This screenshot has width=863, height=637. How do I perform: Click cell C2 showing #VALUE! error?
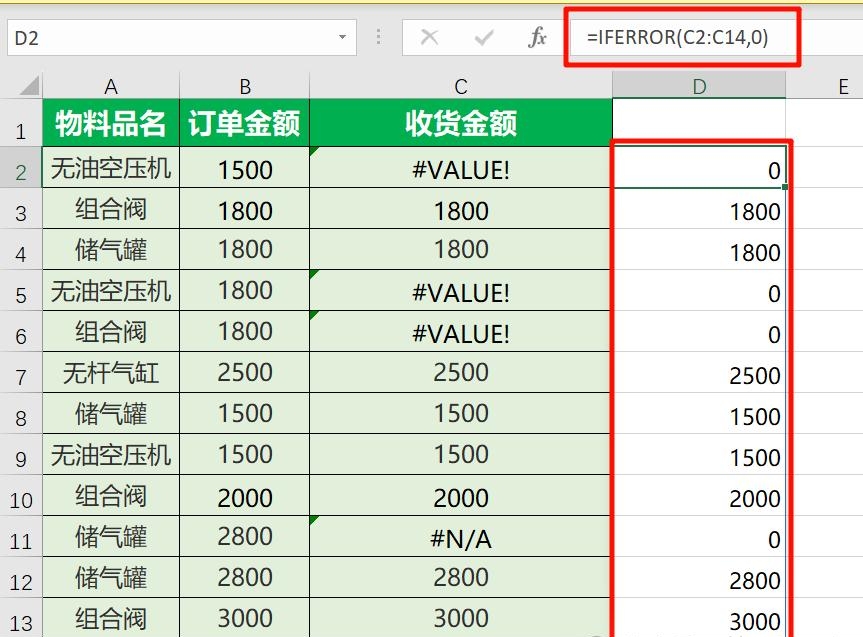[x=461, y=168]
